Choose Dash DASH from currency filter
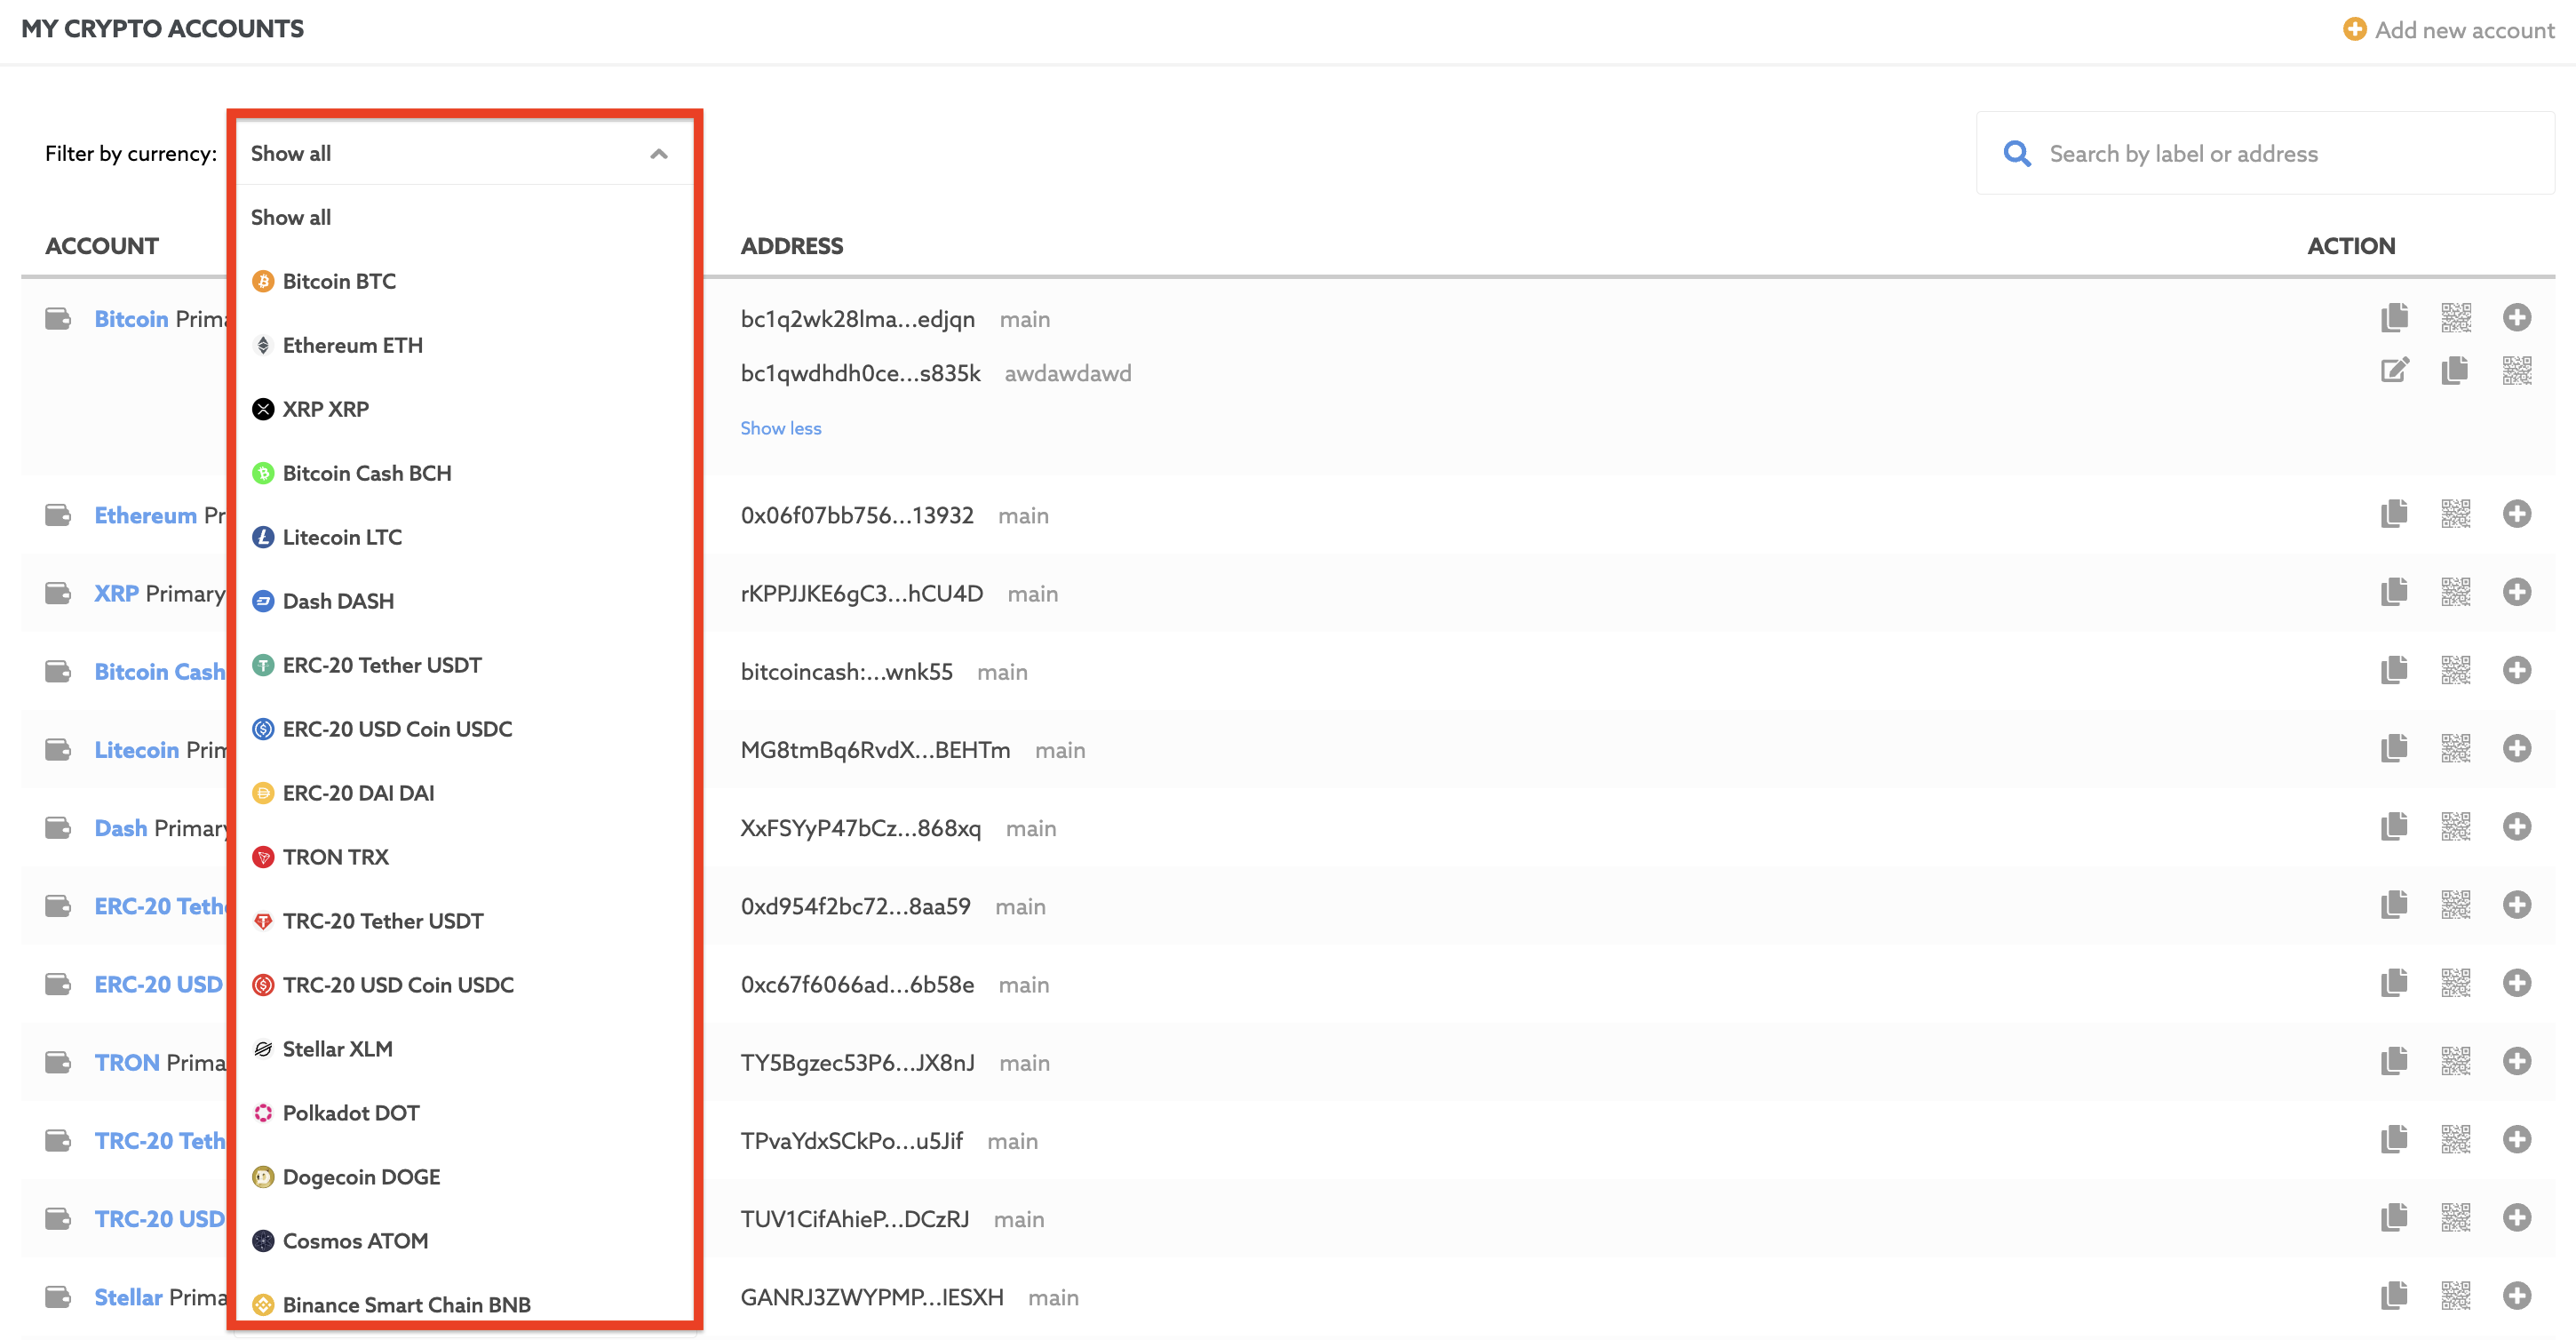Screen dimensions: 2576x1340 point(464,601)
